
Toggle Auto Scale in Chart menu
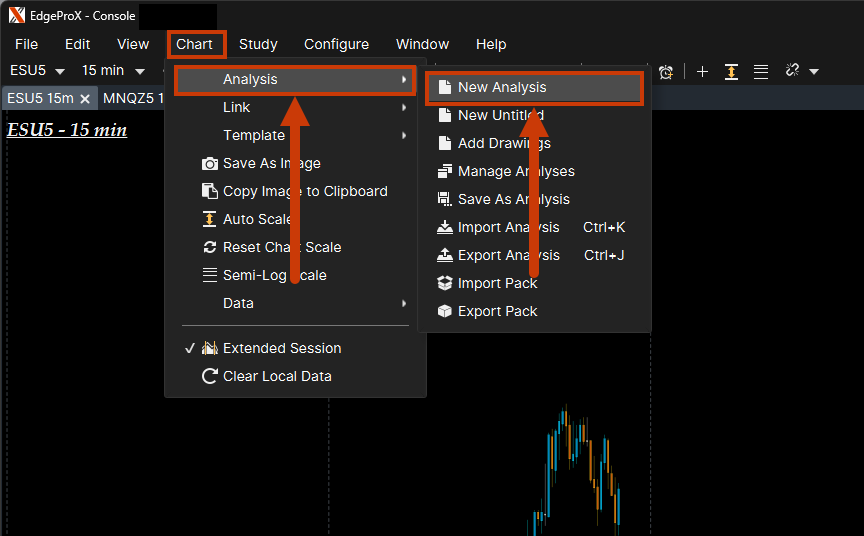(257, 219)
